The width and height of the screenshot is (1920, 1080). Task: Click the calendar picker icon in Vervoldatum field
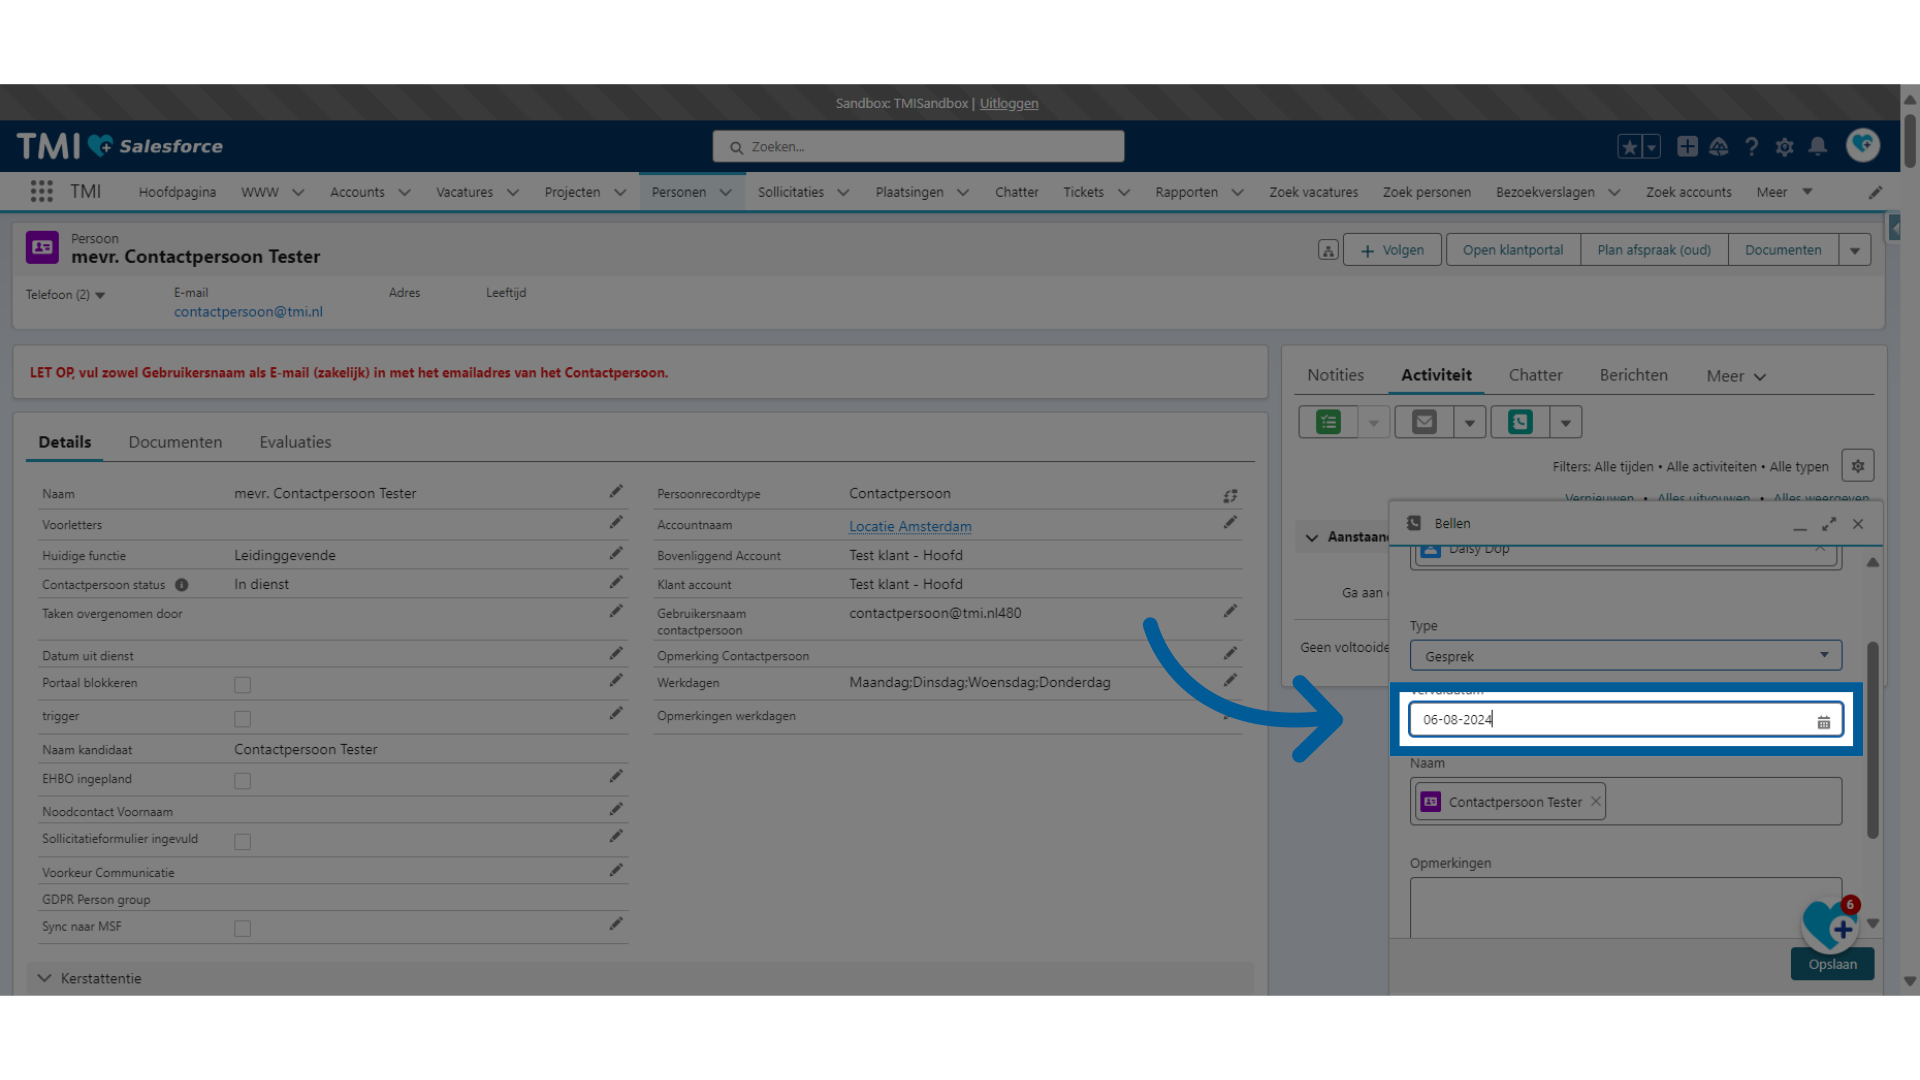(1824, 720)
